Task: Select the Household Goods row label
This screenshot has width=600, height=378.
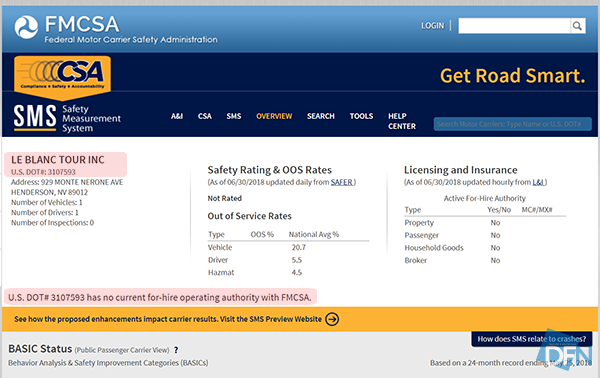Action: (x=434, y=248)
